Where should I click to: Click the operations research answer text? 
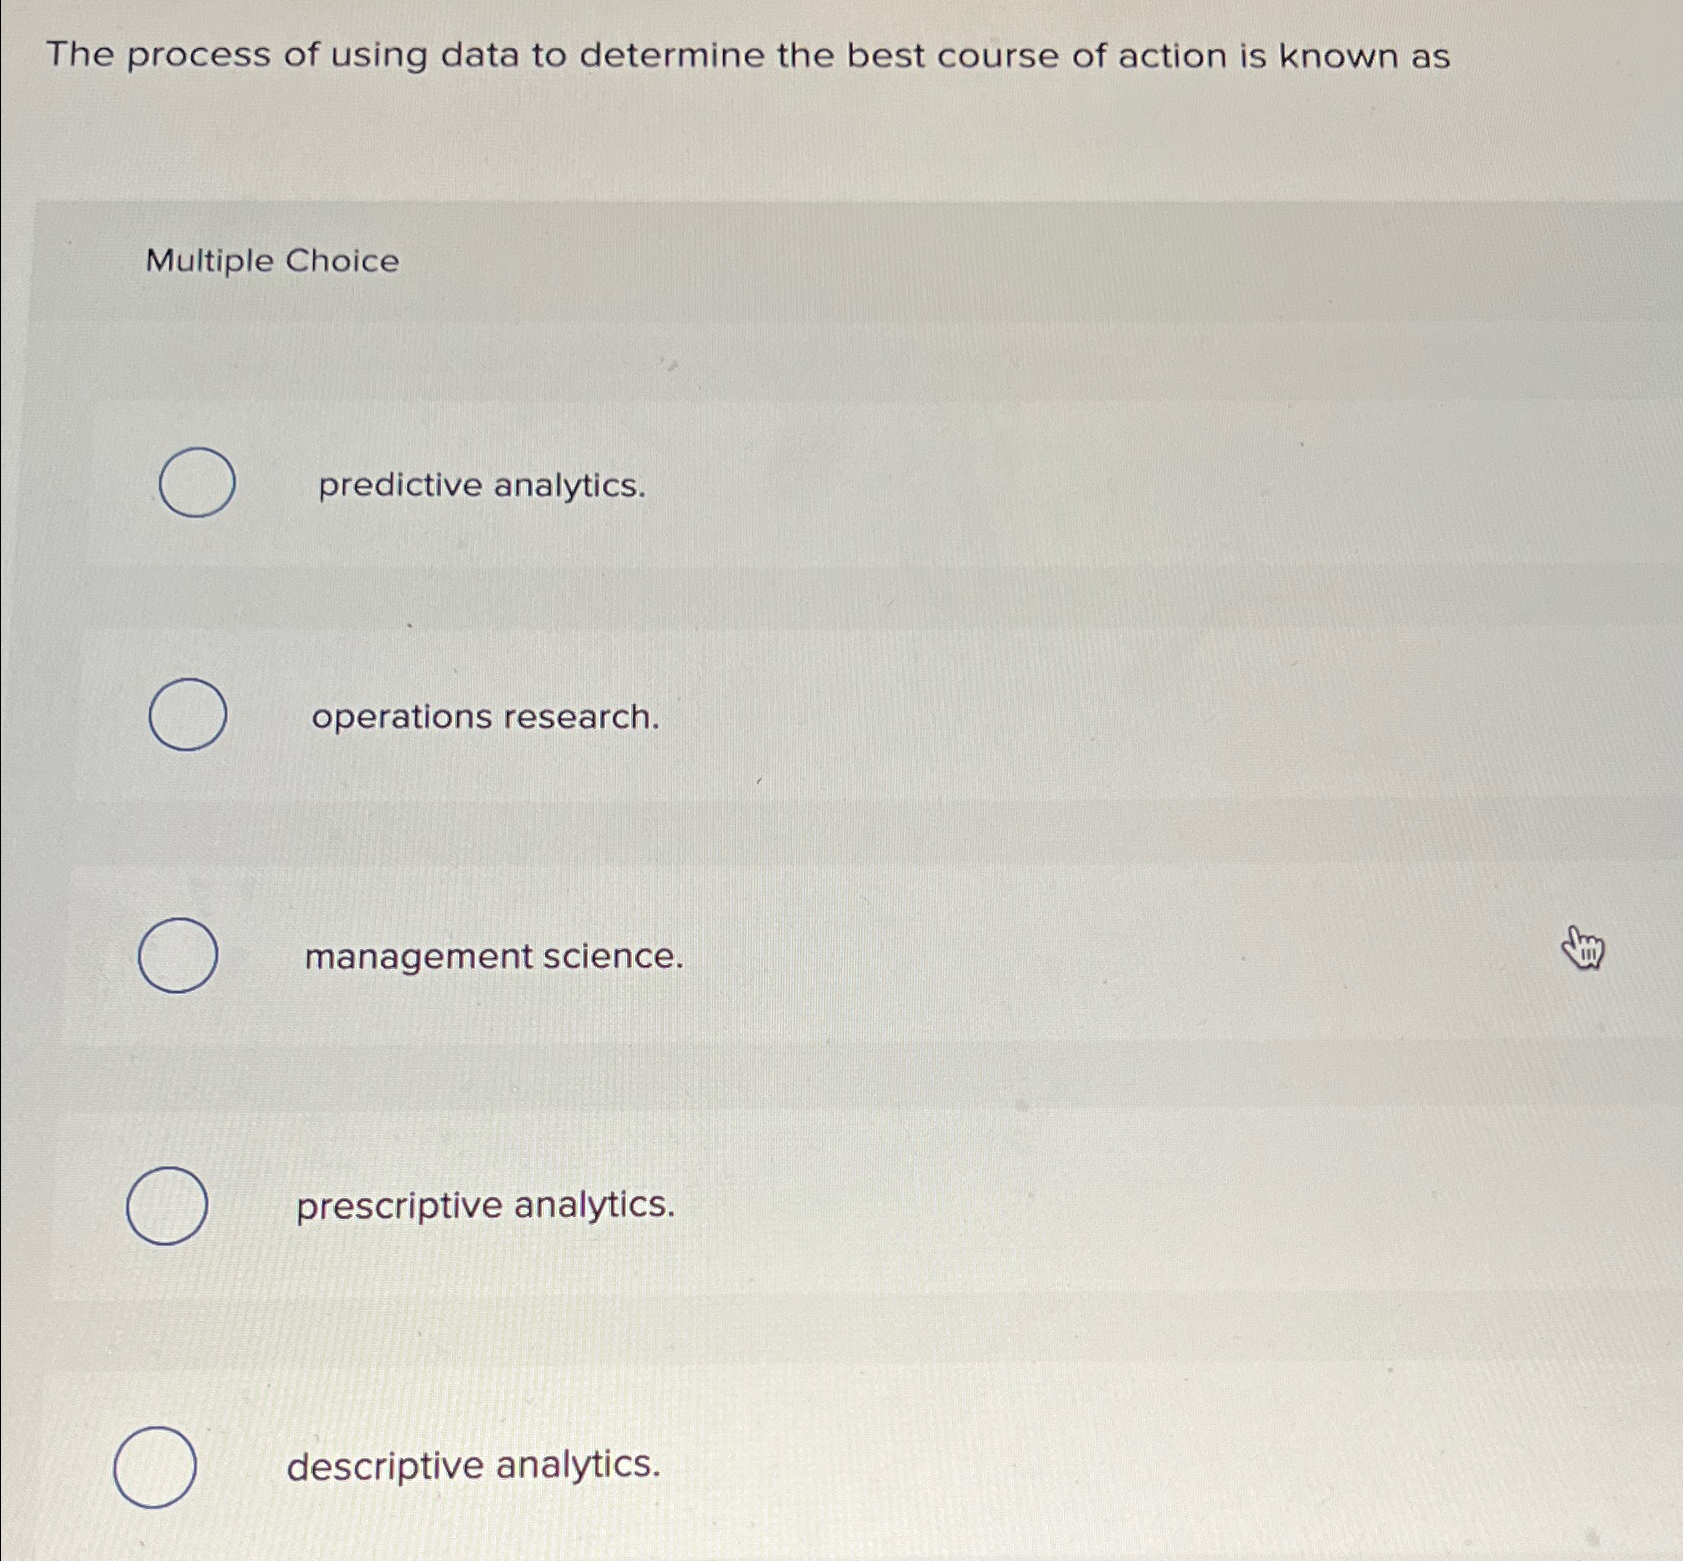(484, 717)
